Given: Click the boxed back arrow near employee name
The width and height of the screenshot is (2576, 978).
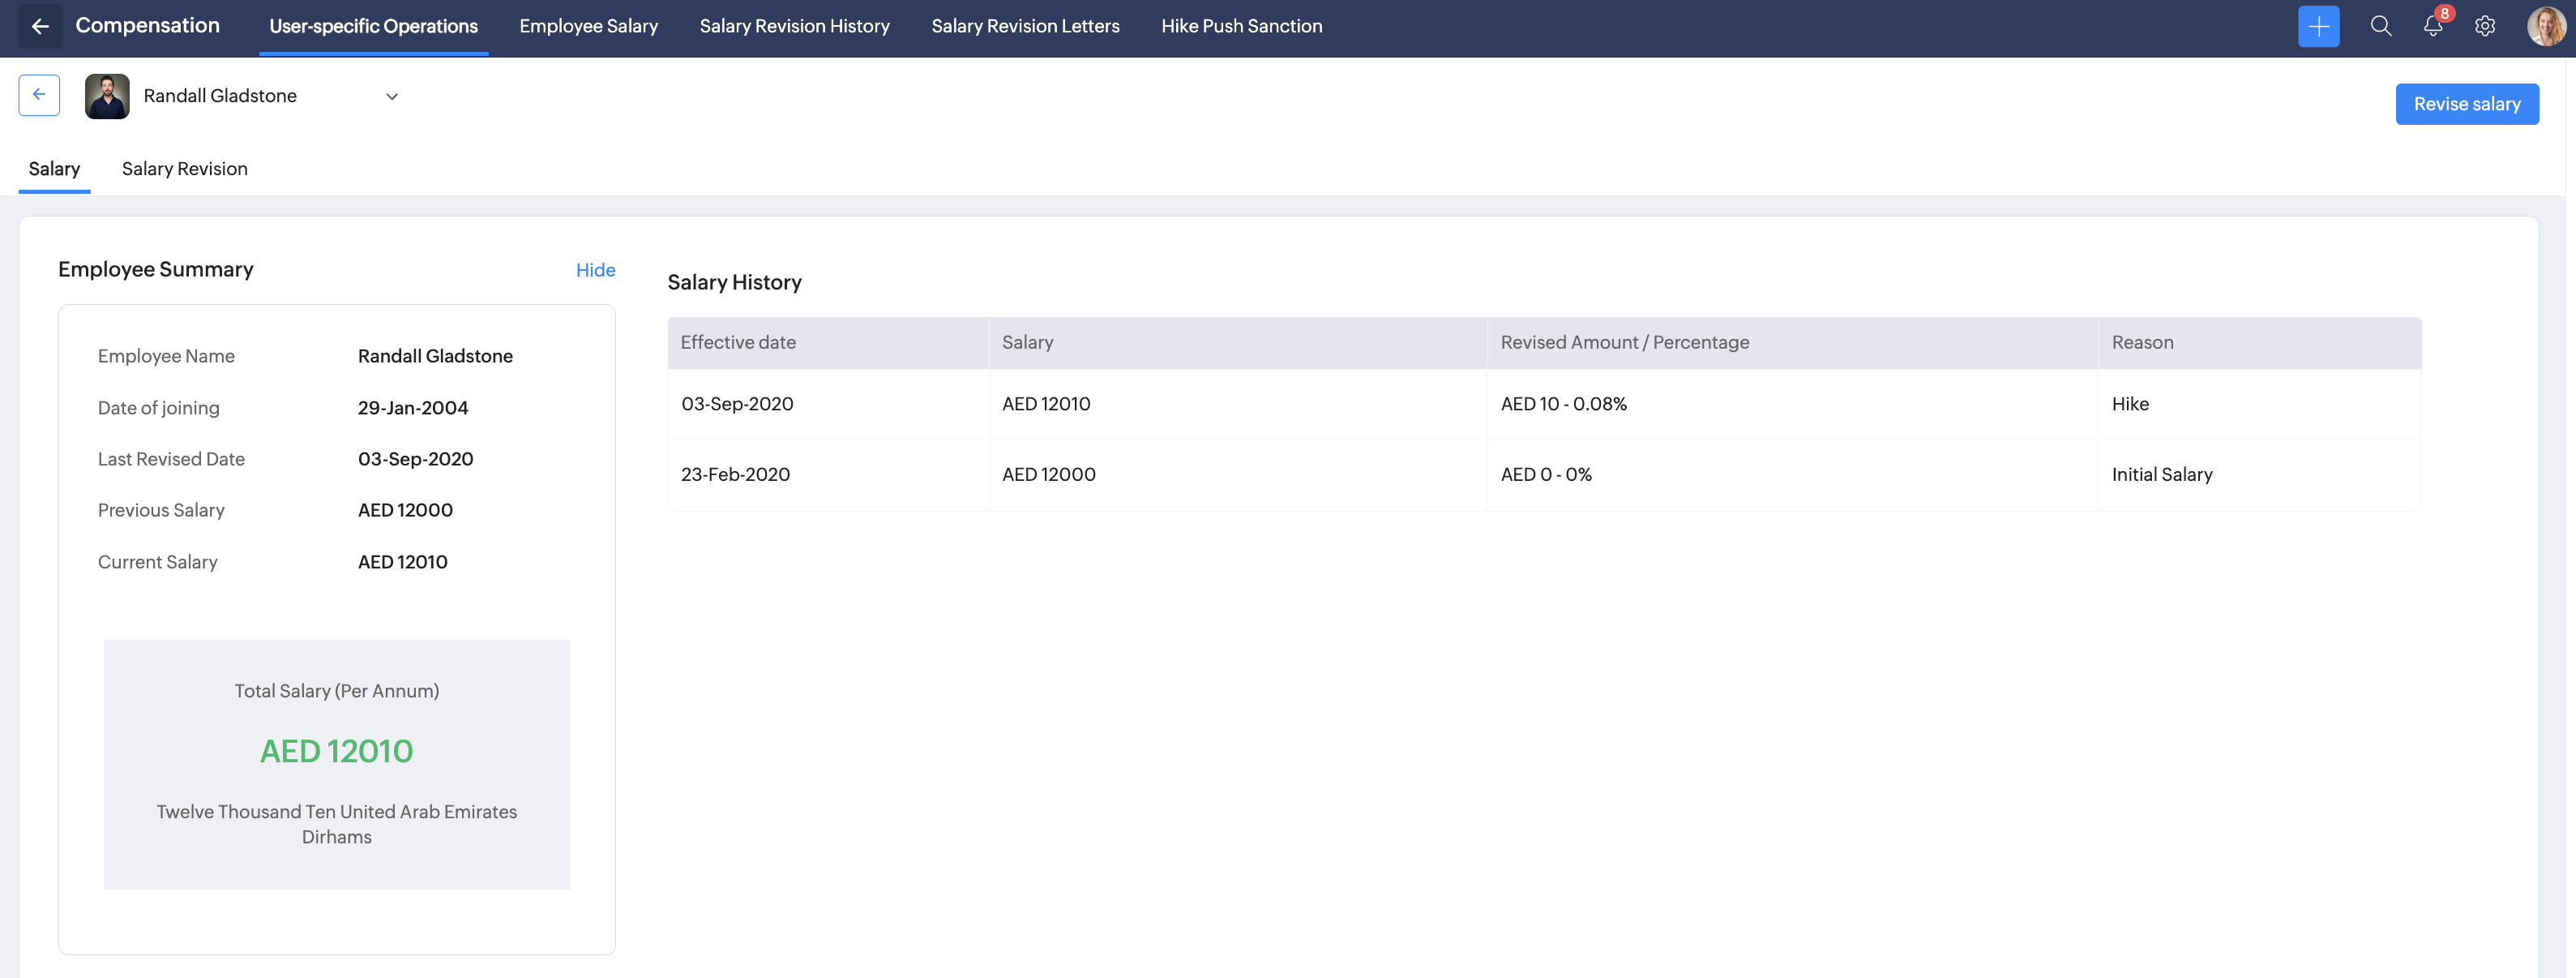Looking at the screenshot, I should coord(39,95).
